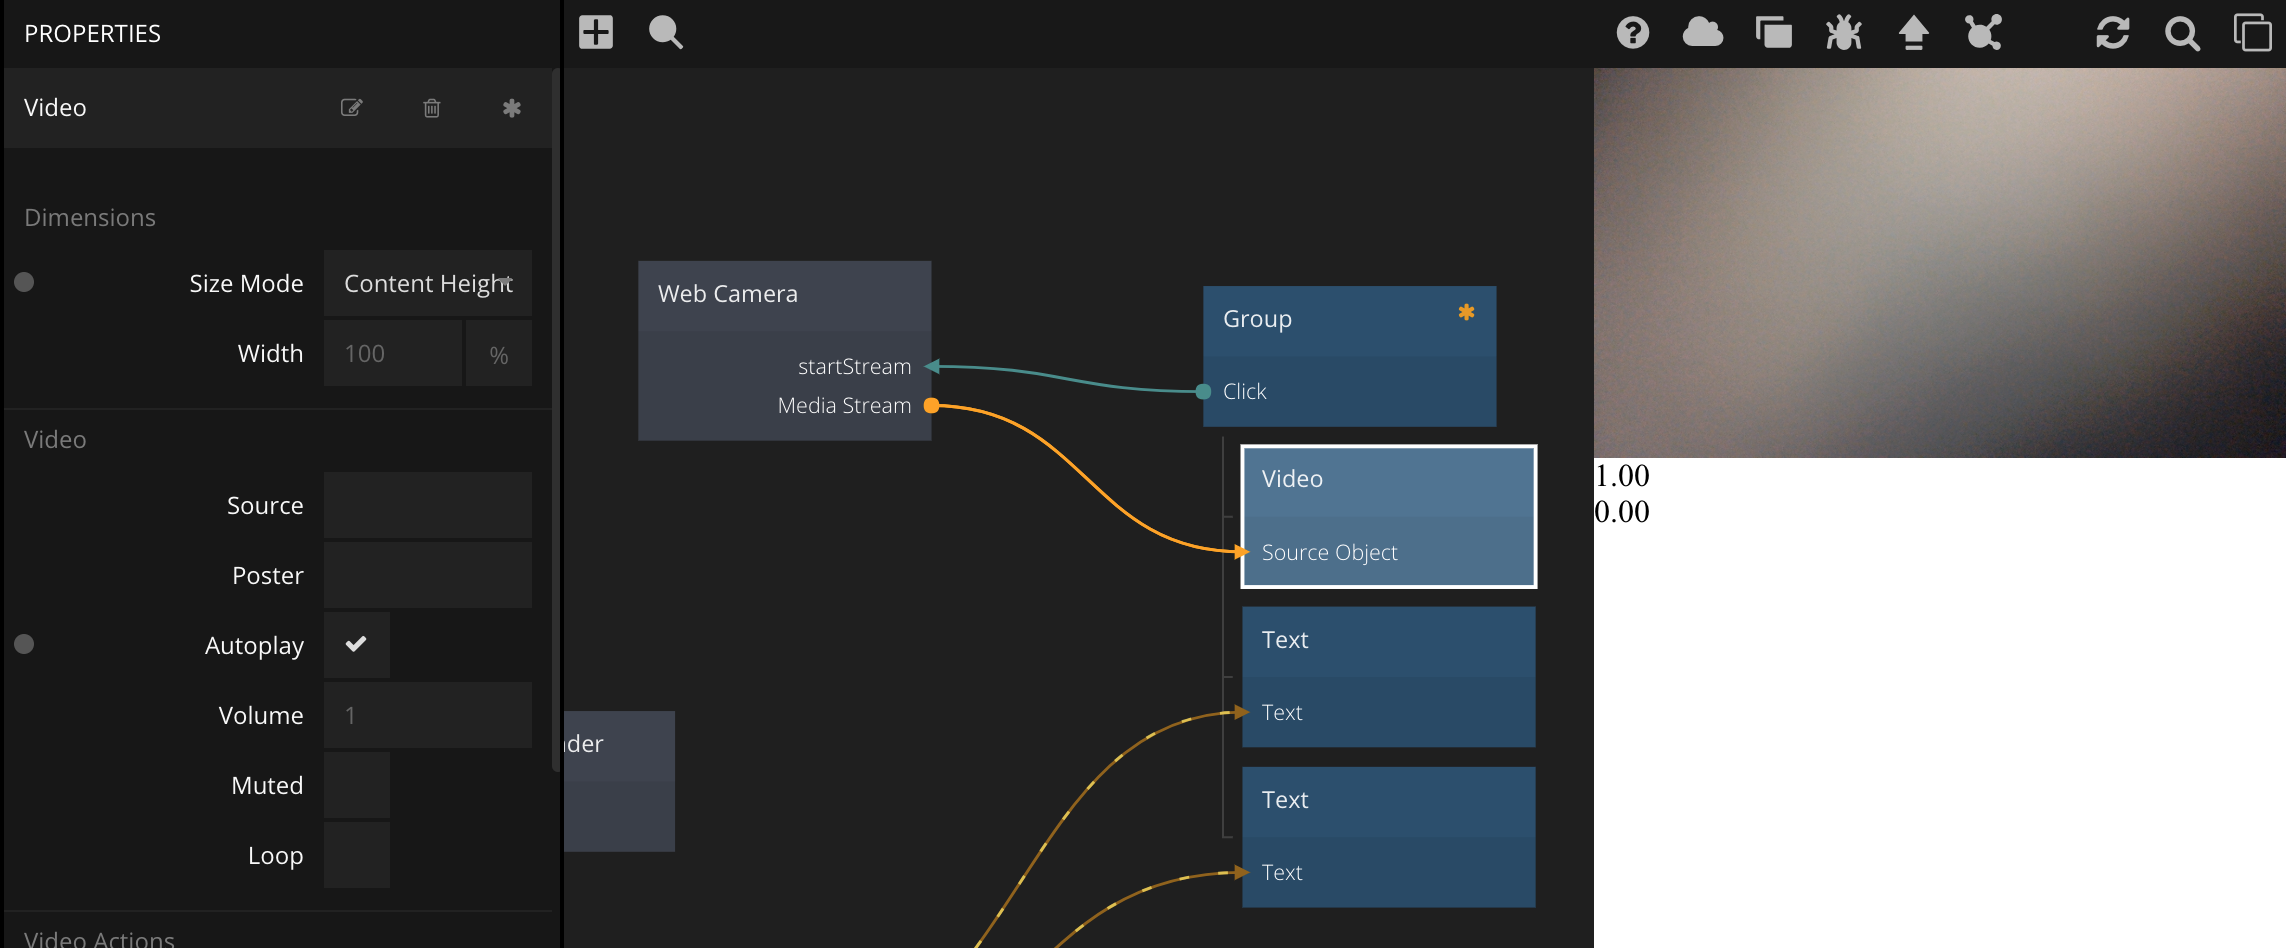Click the properties panel scrollbar
This screenshot has width=2286, height=948.
pos(556,420)
